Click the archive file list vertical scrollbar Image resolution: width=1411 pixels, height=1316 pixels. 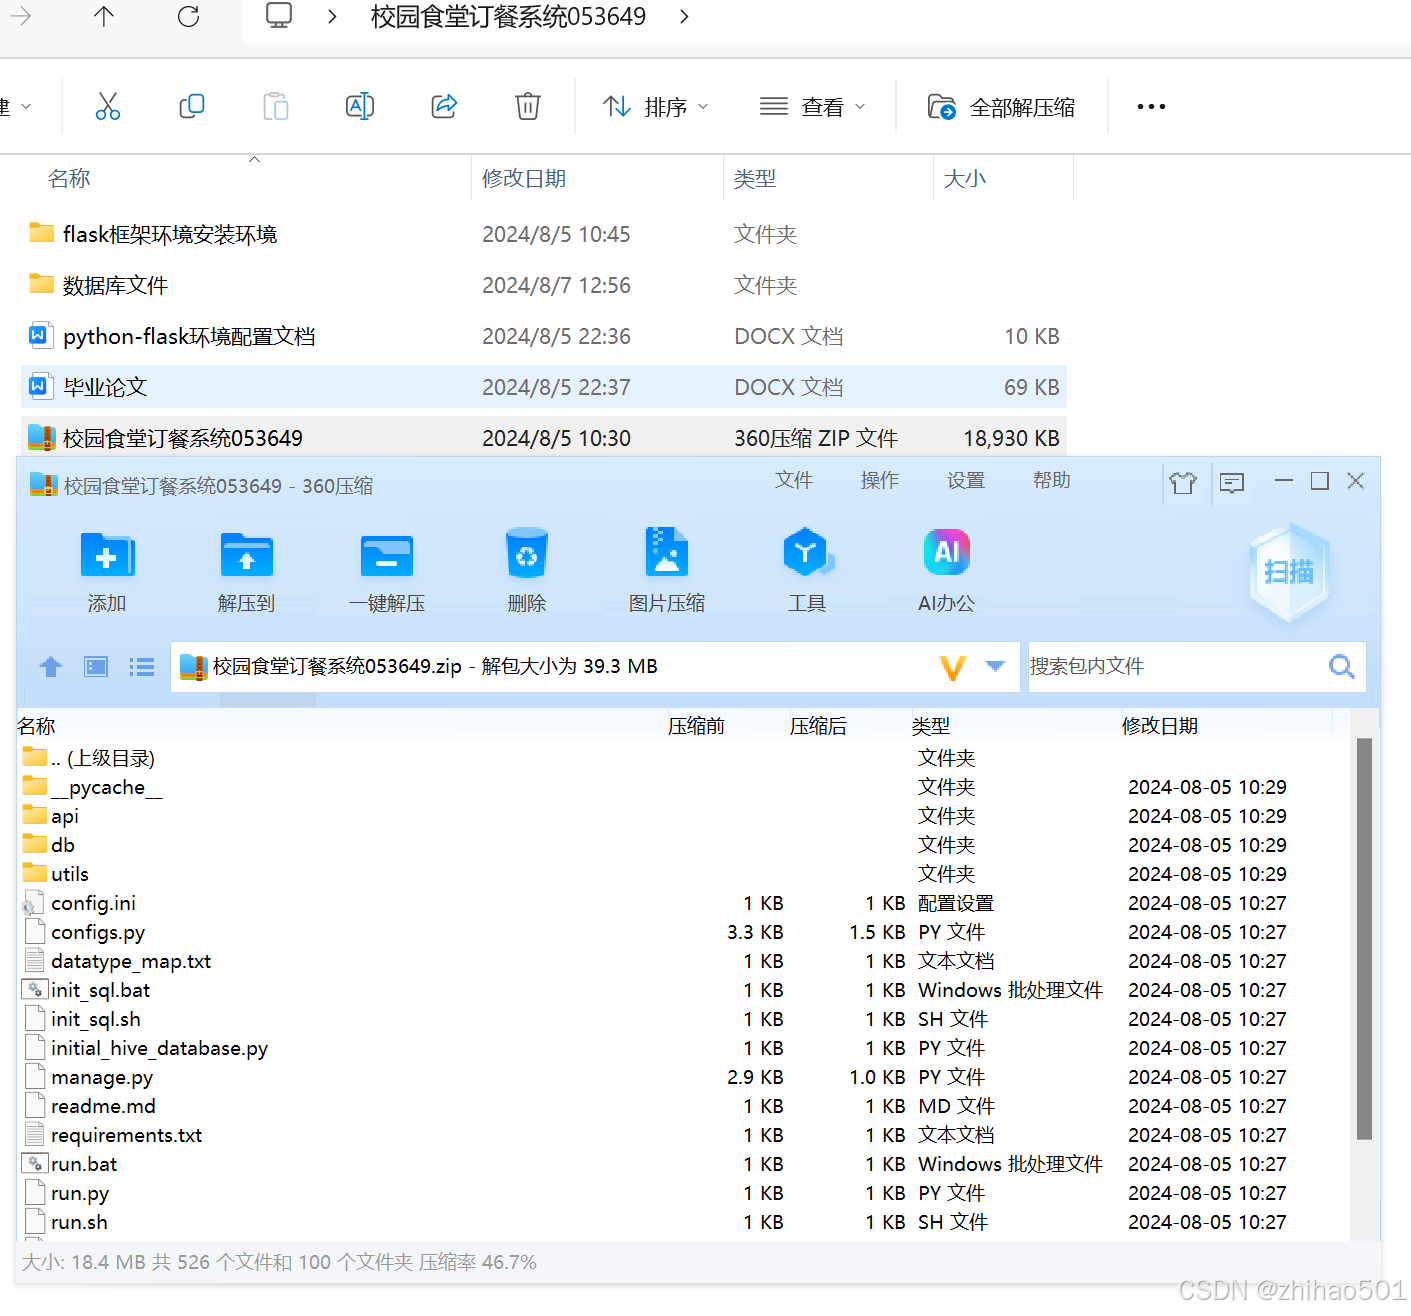[x=1364, y=938]
